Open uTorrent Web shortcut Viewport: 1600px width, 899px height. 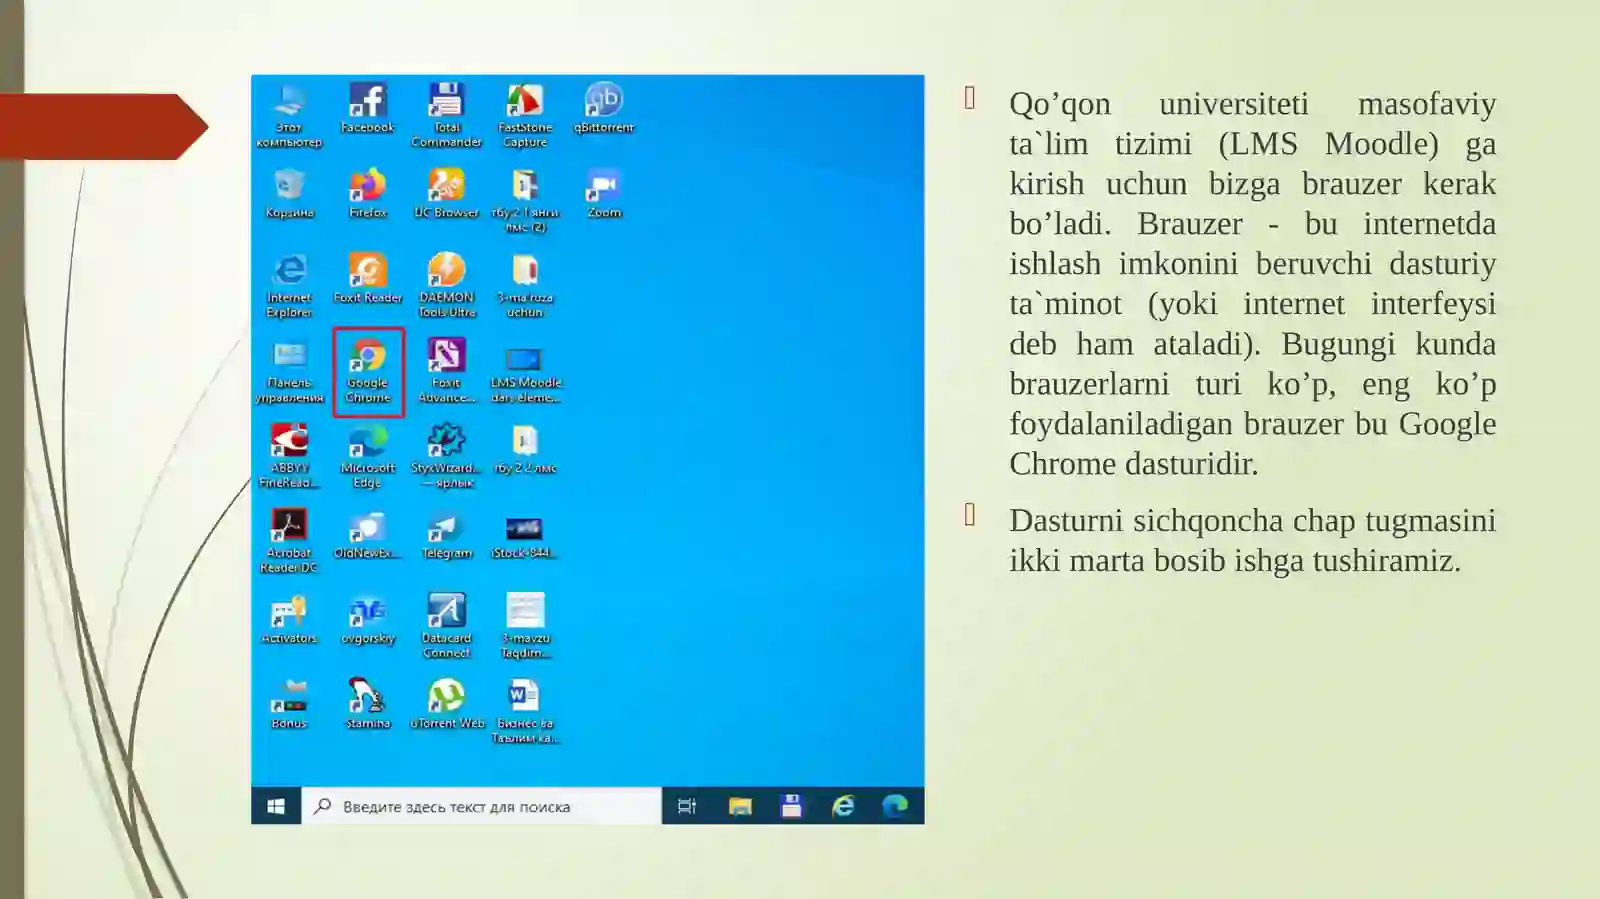[x=446, y=703]
